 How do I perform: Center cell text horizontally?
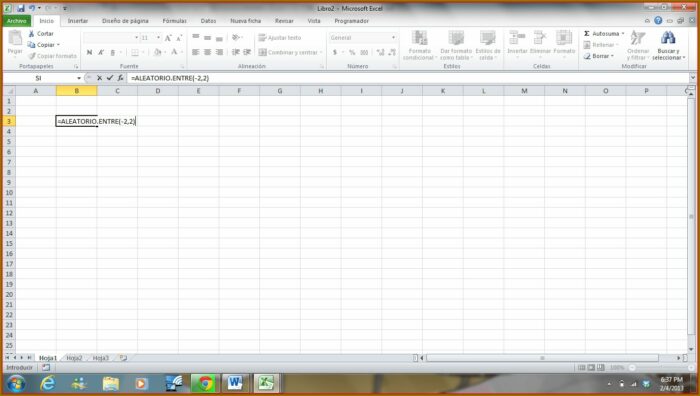[x=207, y=52]
